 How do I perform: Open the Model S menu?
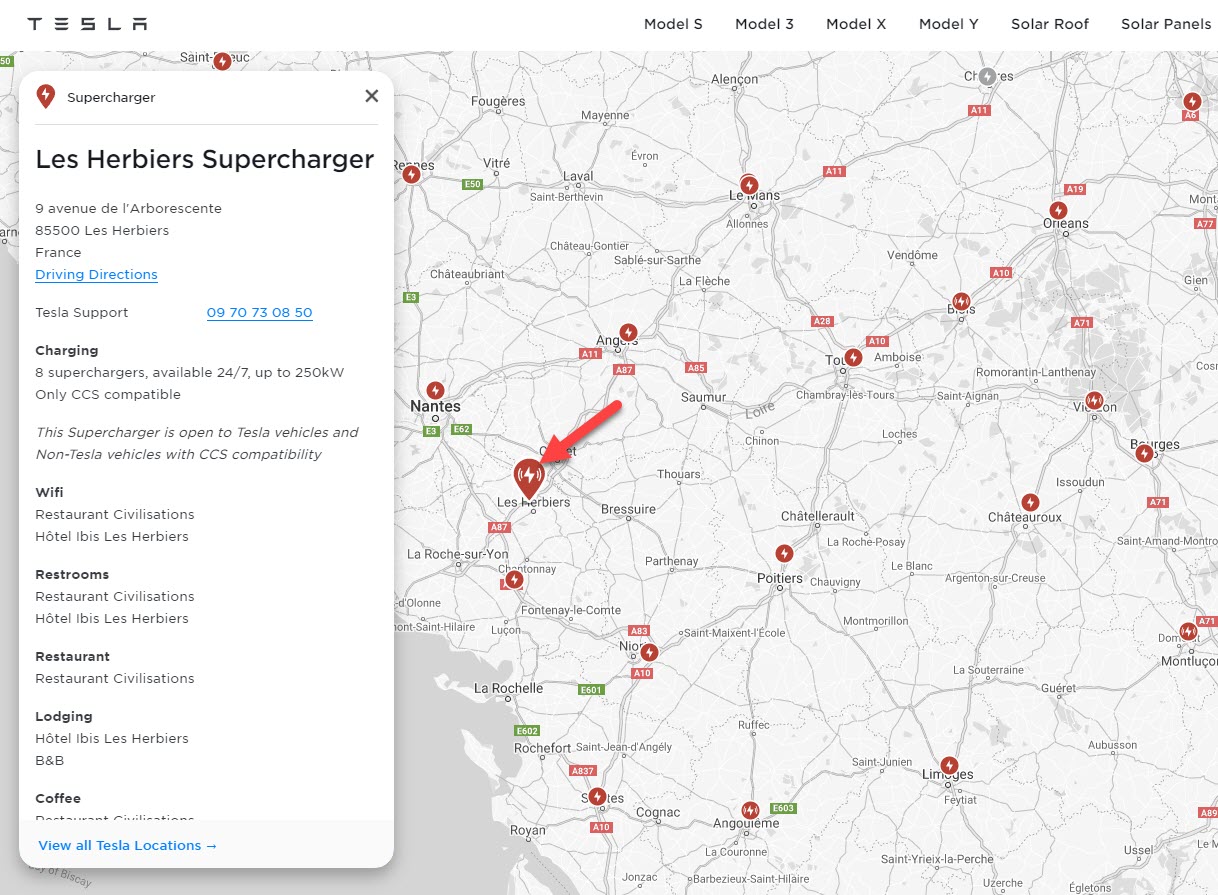(673, 24)
